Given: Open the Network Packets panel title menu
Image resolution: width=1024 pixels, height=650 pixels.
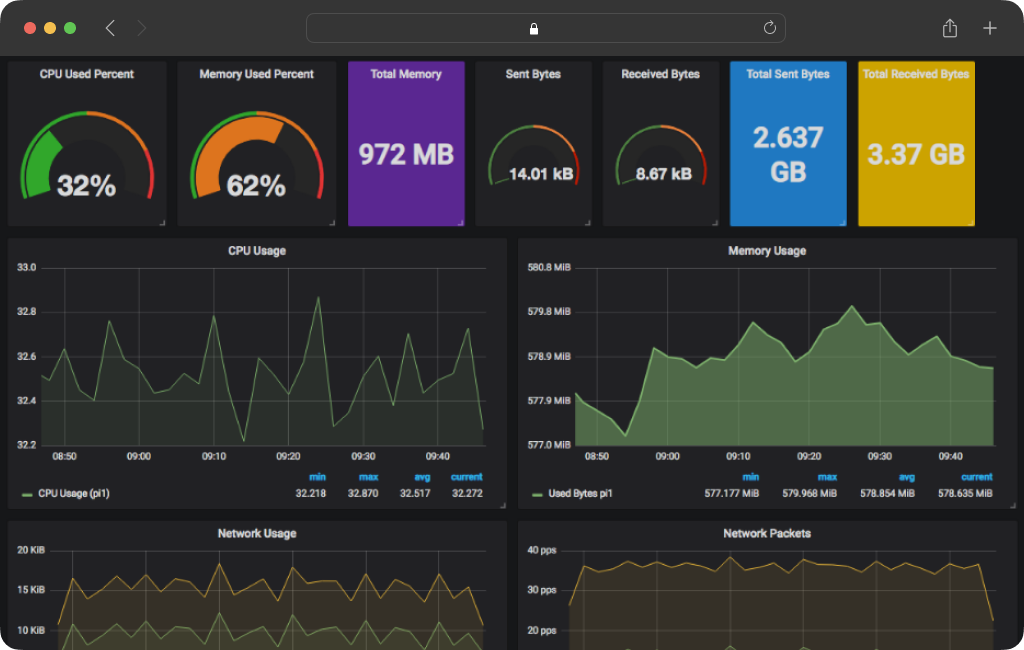Looking at the screenshot, I should [x=767, y=534].
